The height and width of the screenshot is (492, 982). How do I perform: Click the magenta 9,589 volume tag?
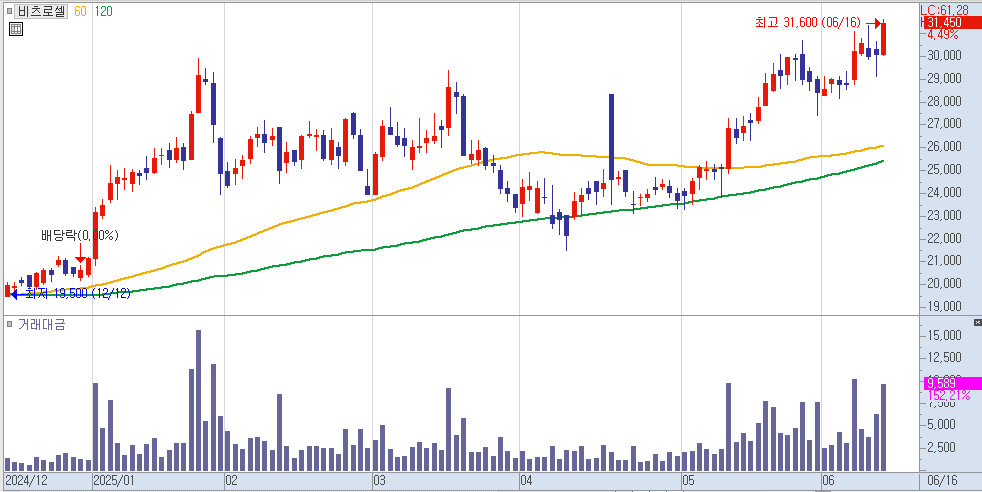(x=953, y=383)
